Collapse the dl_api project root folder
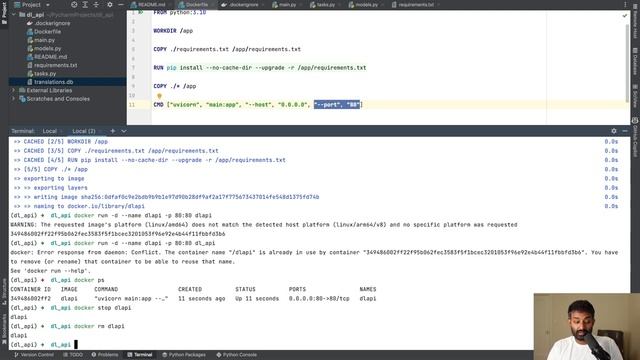This screenshot has width=640, height=360. [x=14, y=15]
